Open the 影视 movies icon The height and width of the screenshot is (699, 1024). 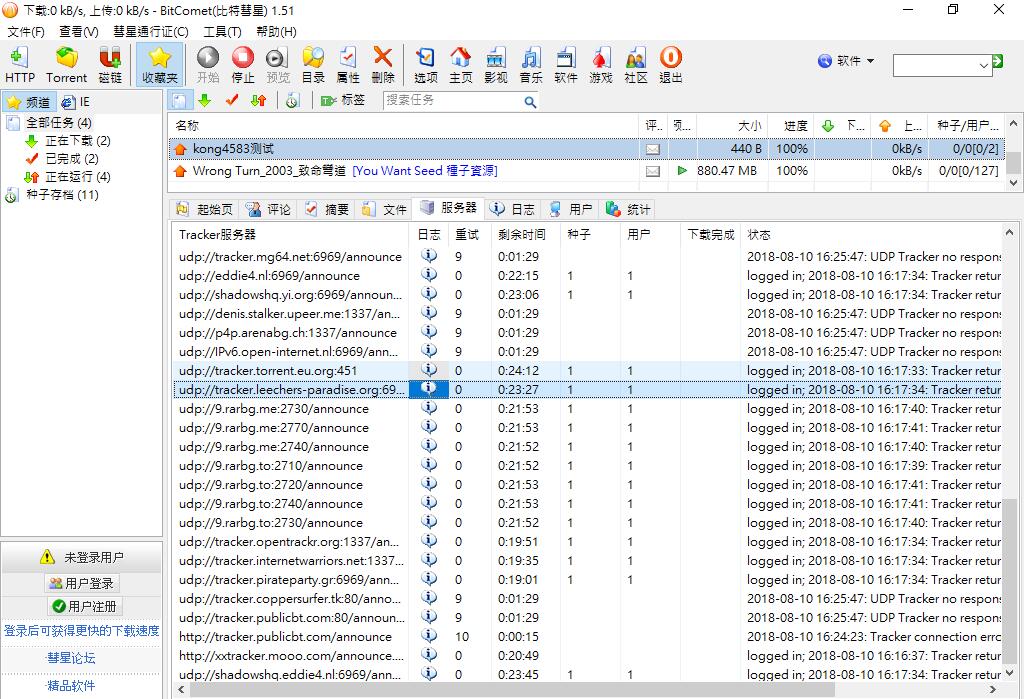pyautogui.click(x=496, y=65)
